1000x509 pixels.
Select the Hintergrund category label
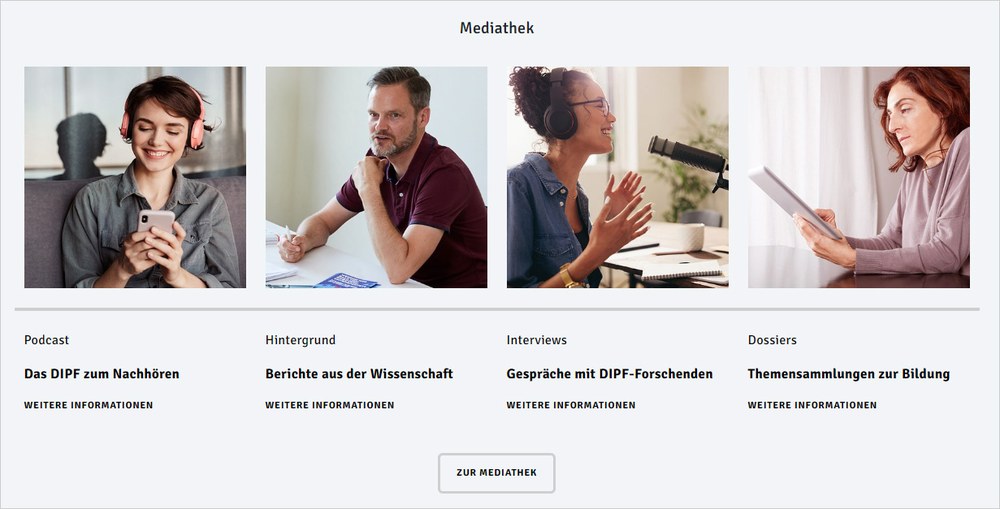[x=300, y=340]
